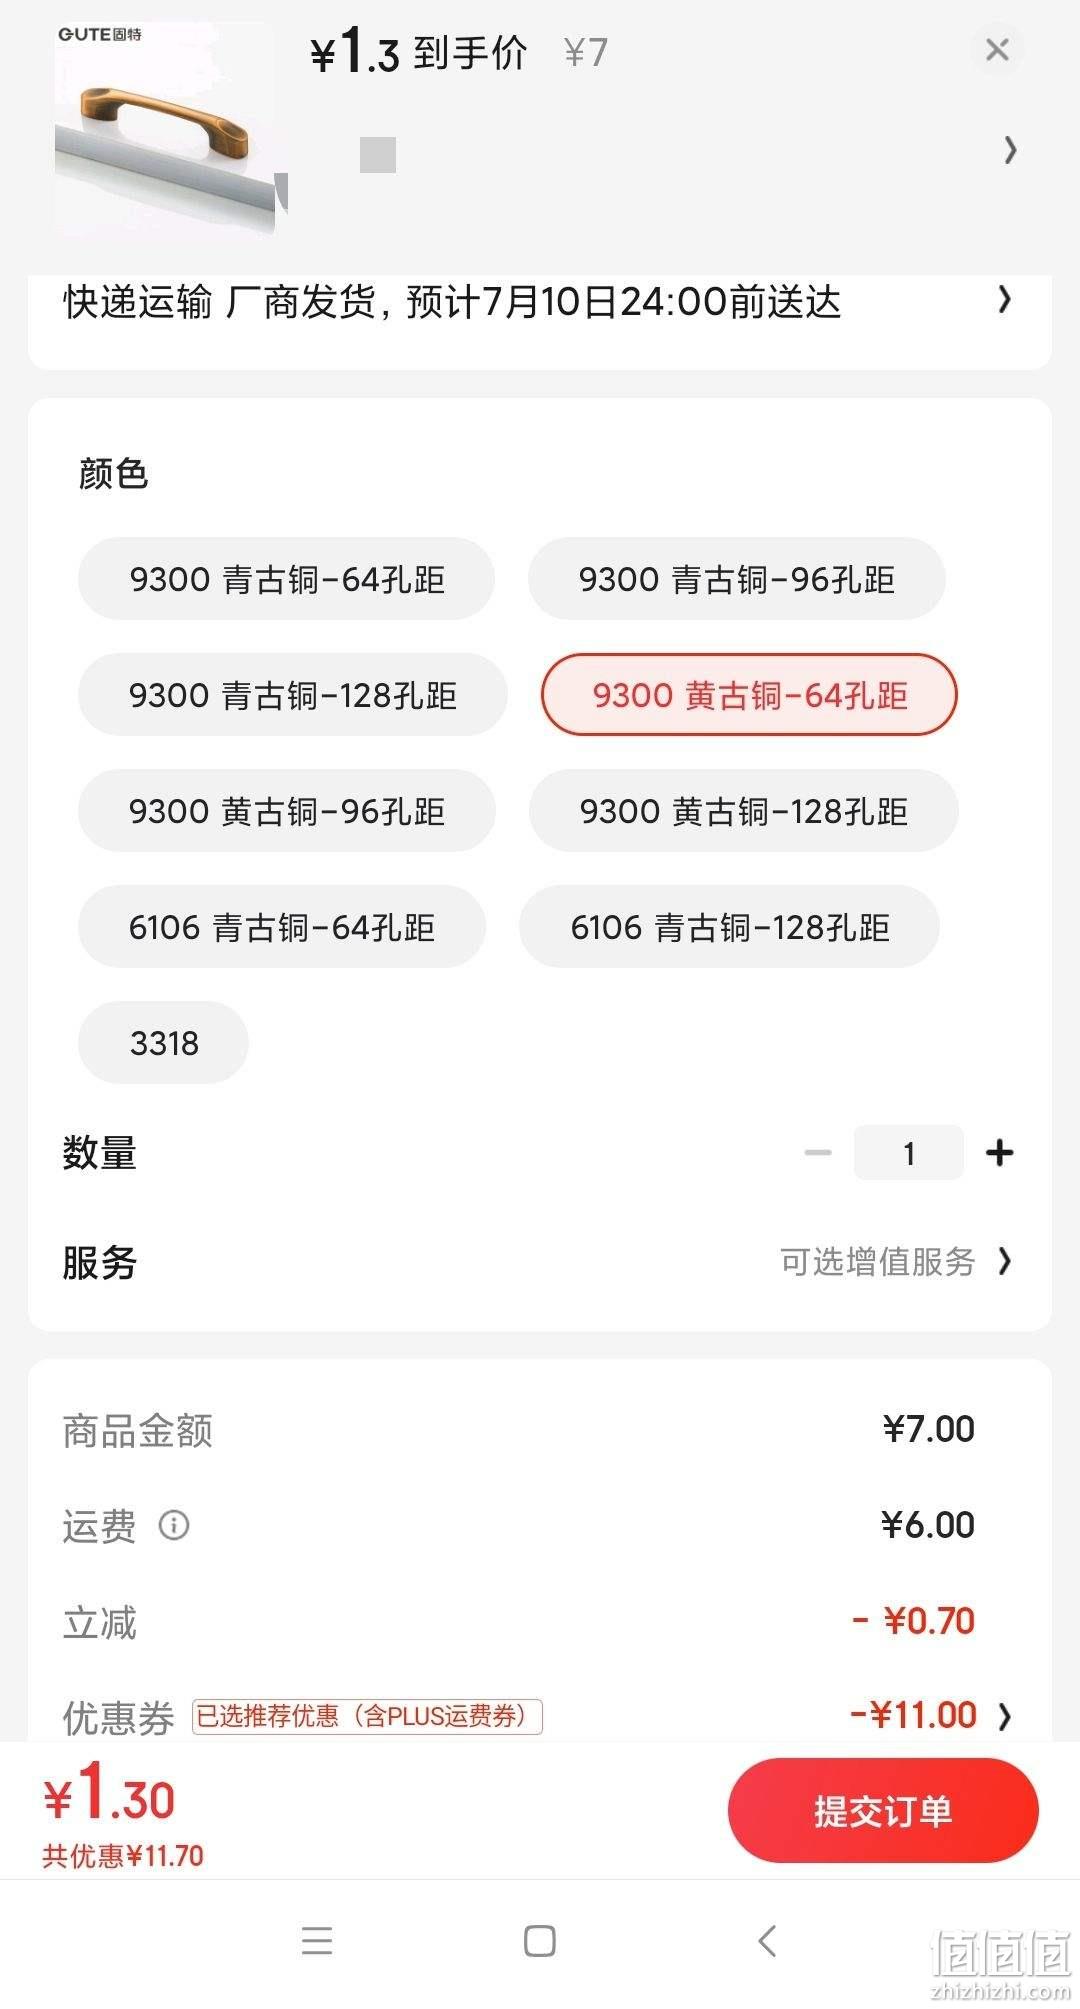Increase quantity with the plus icon
The height and width of the screenshot is (2009, 1080).
click(x=999, y=1153)
